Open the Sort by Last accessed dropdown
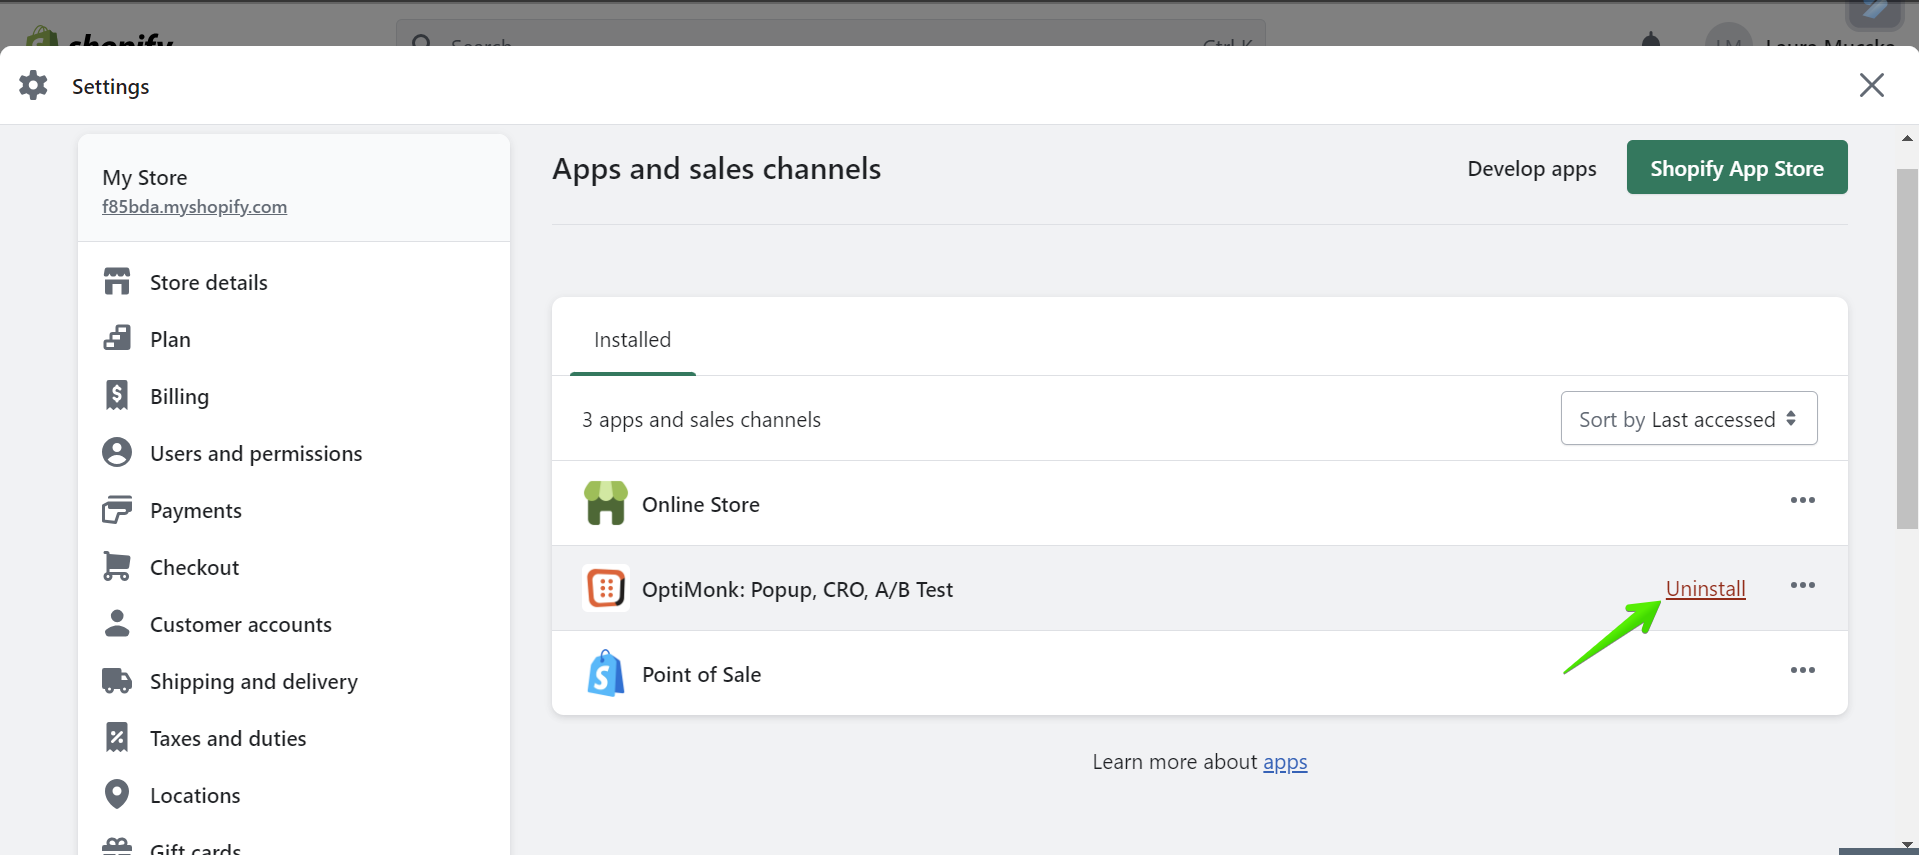This screenshot has height=855, width=1919. pos(1689,418)
